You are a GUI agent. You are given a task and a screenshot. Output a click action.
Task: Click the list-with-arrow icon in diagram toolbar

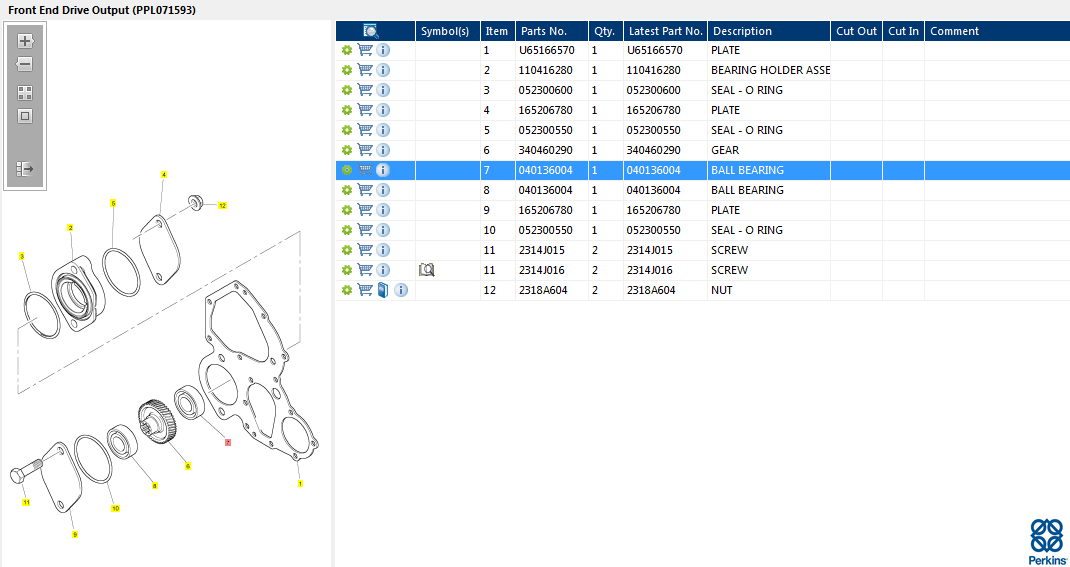[25, 169]
